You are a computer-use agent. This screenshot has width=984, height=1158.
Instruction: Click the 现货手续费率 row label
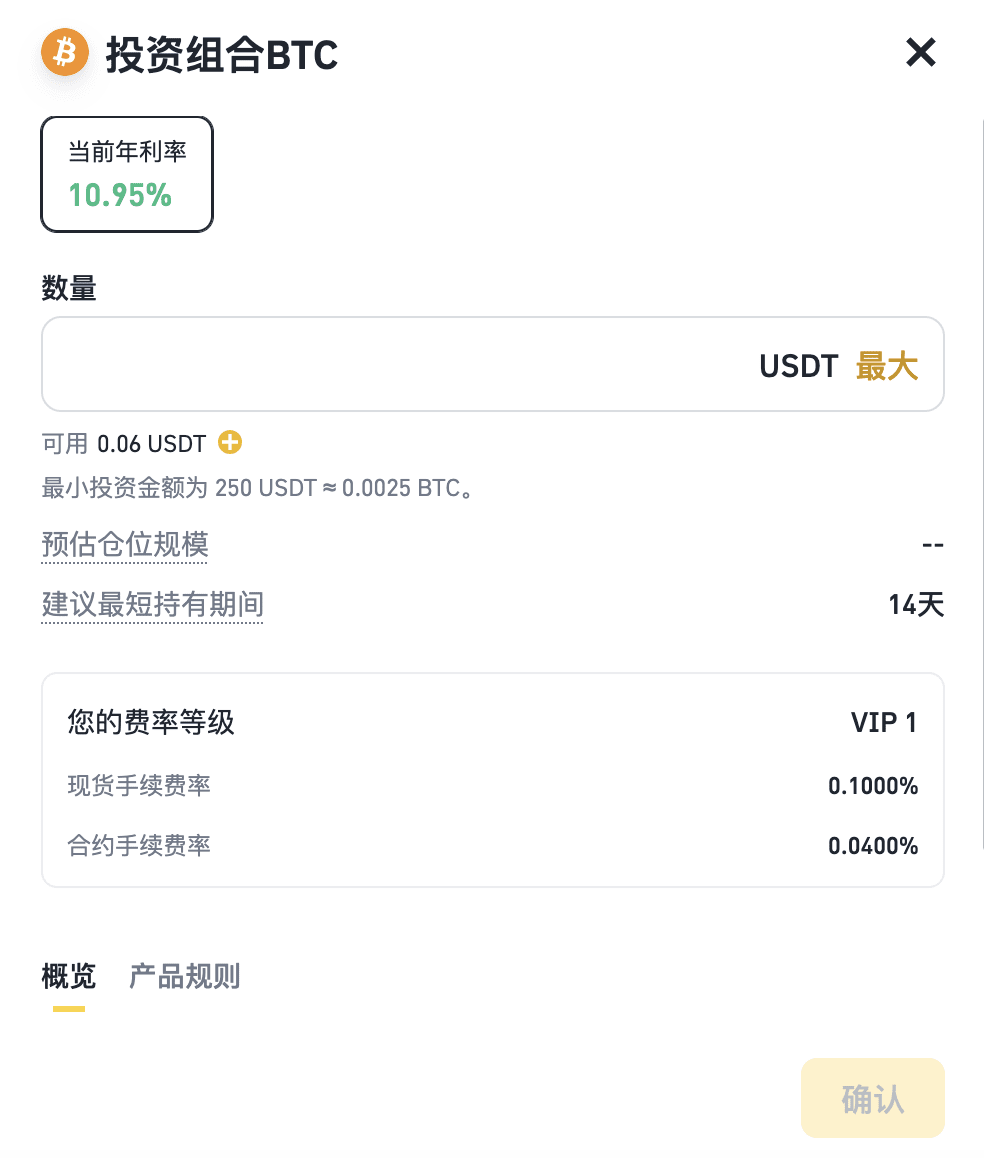point(139,786)
